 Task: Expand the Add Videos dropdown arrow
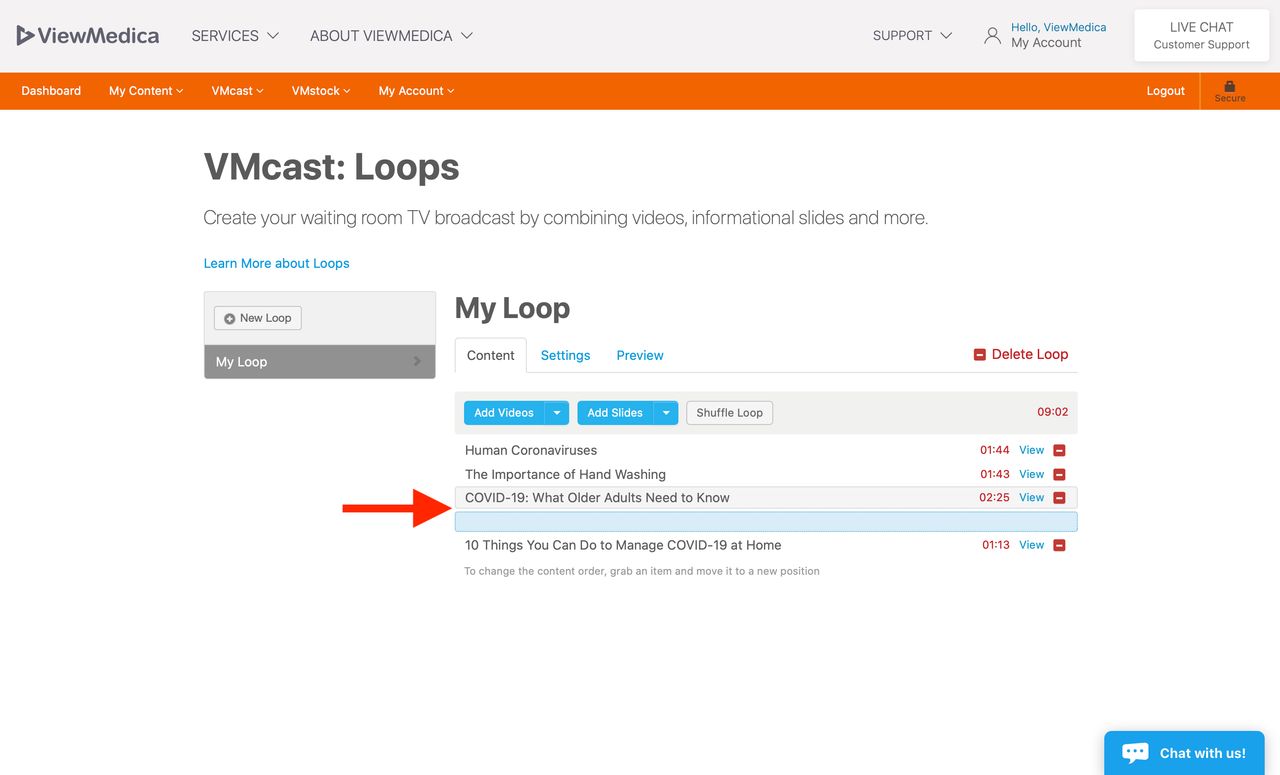click(557, 413)
